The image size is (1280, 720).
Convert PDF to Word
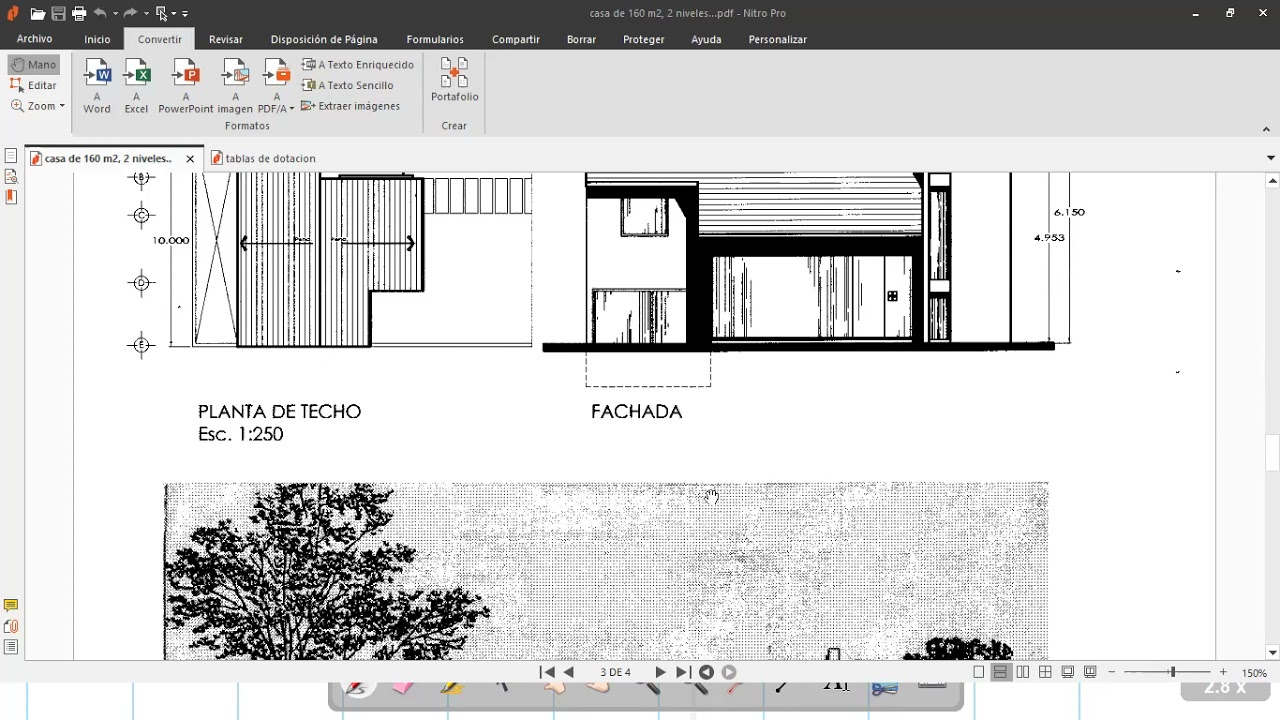[x=97, y=86]
